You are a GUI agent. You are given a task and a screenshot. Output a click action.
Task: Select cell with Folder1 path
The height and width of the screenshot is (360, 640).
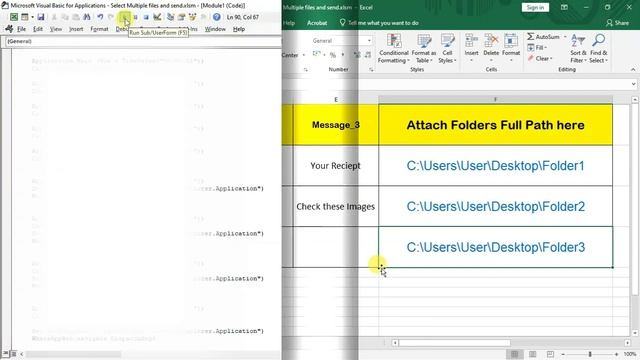point(496,166)
